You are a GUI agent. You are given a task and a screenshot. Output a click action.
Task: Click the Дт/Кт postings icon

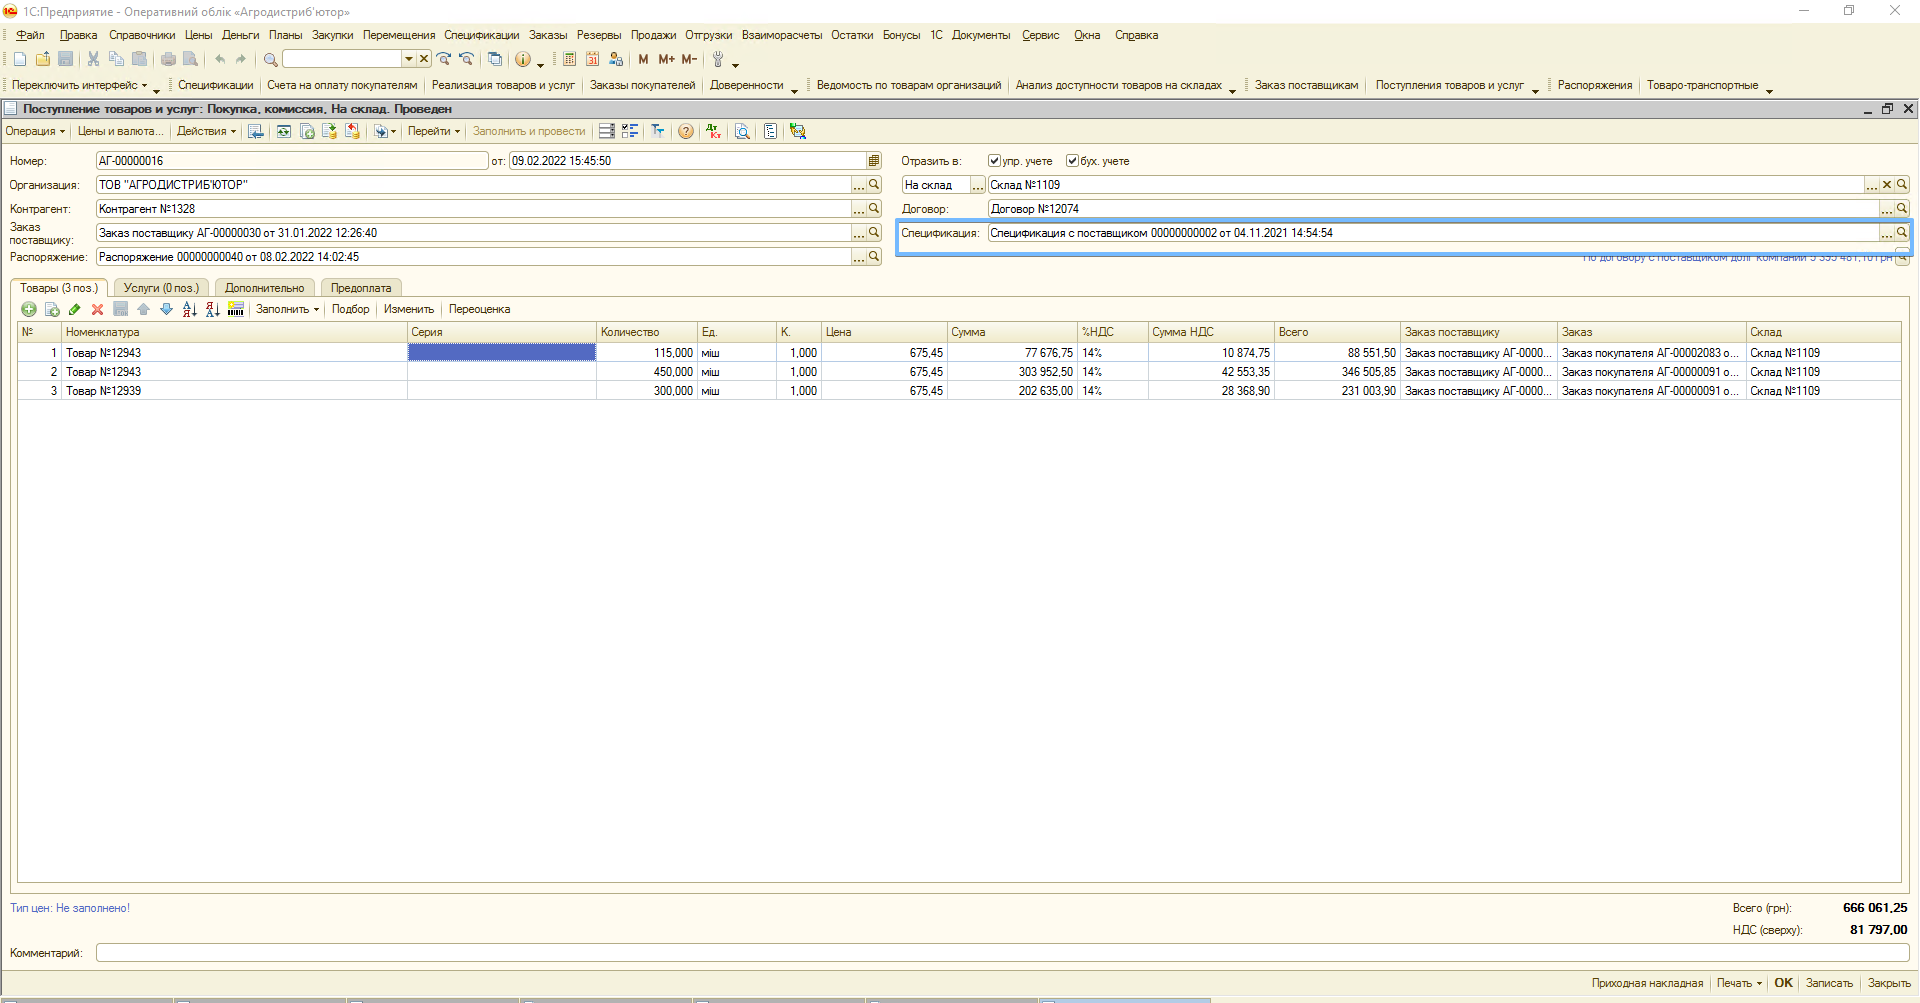713,132
